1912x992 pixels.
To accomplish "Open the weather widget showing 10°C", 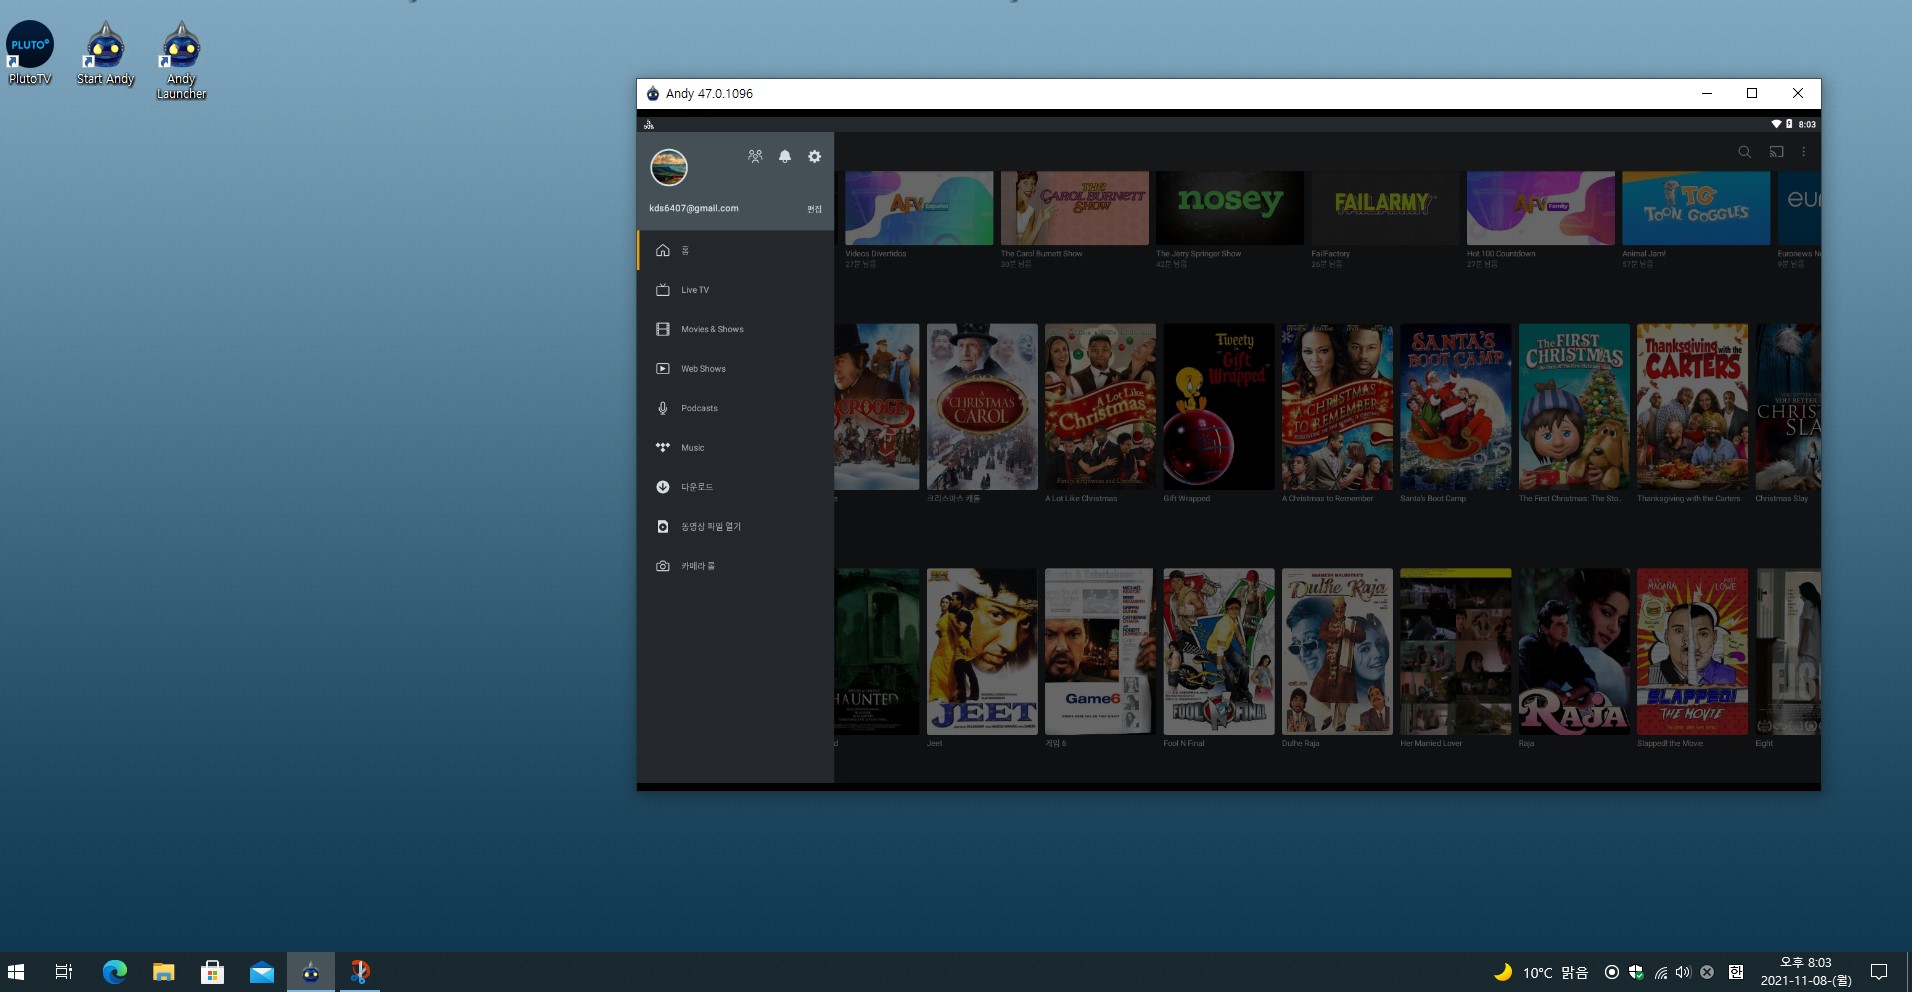I will (x=1541, y=972).
